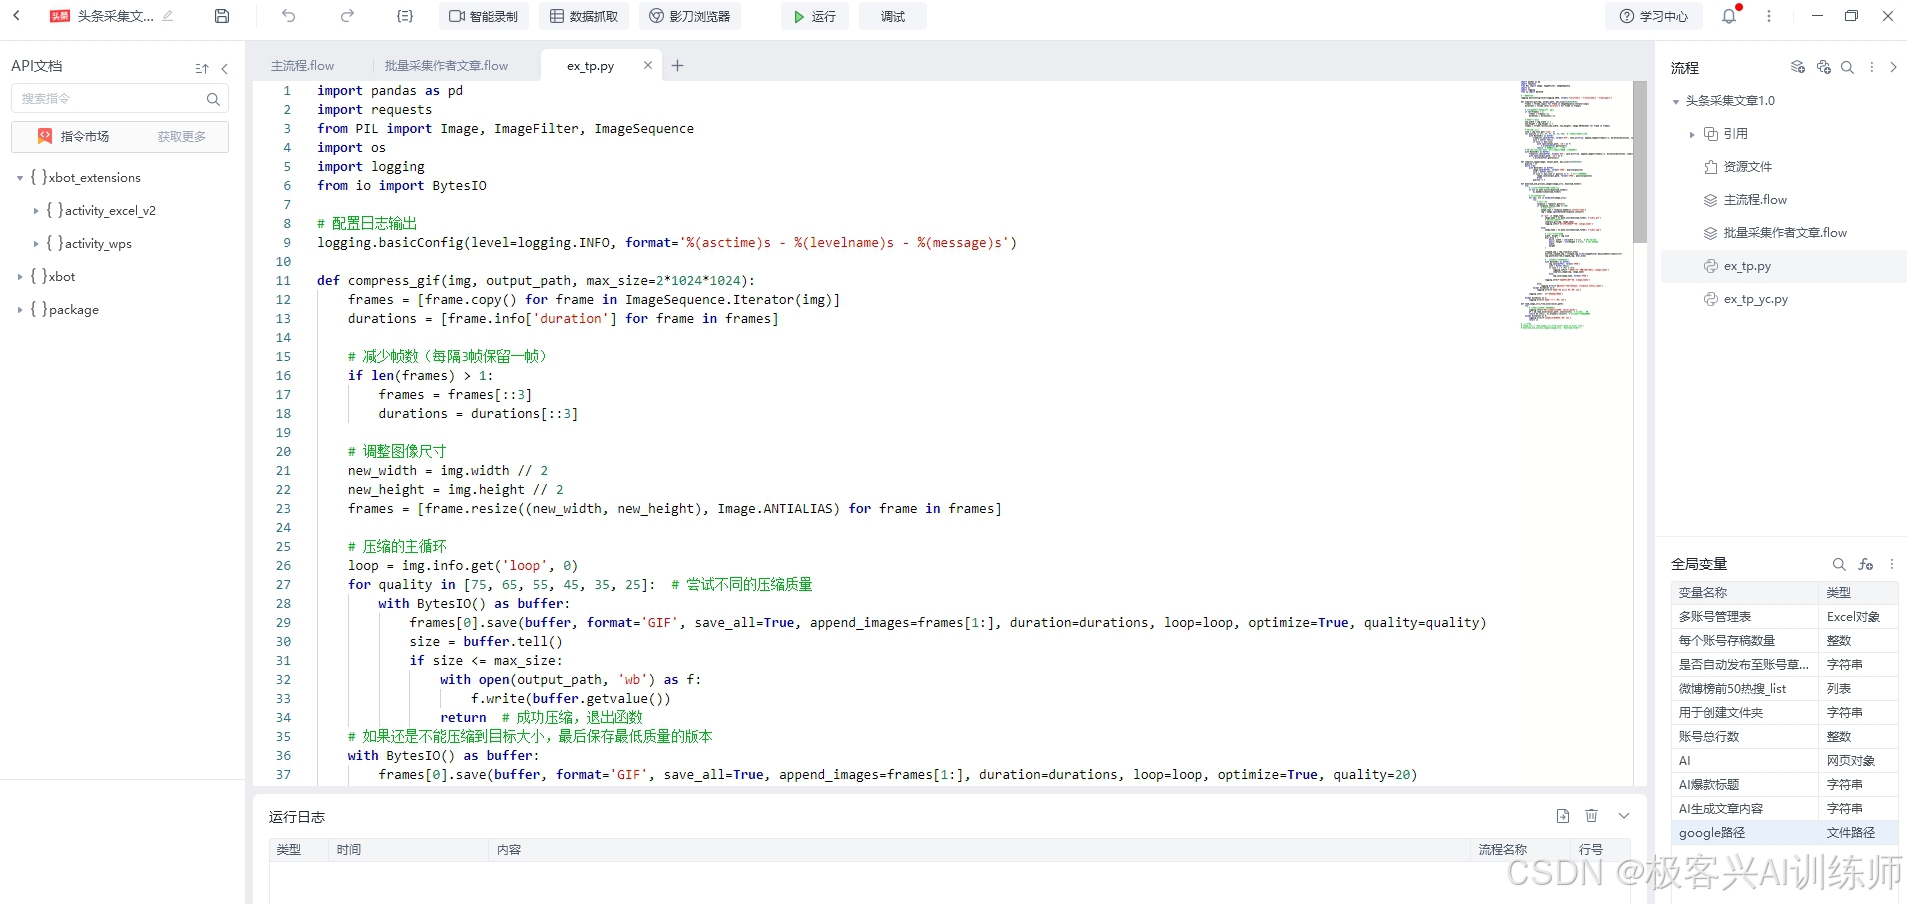Redo the last action

coord(347,16)
